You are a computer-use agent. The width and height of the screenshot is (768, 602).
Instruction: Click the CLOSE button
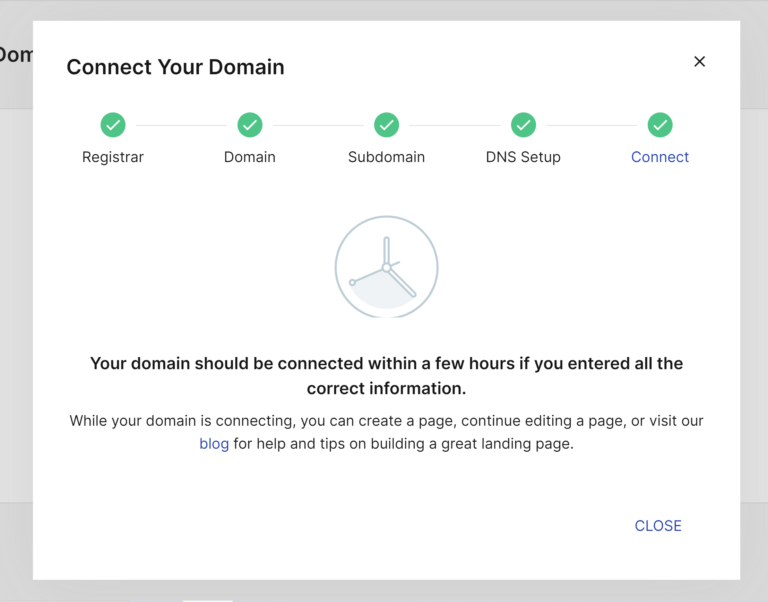658,526
